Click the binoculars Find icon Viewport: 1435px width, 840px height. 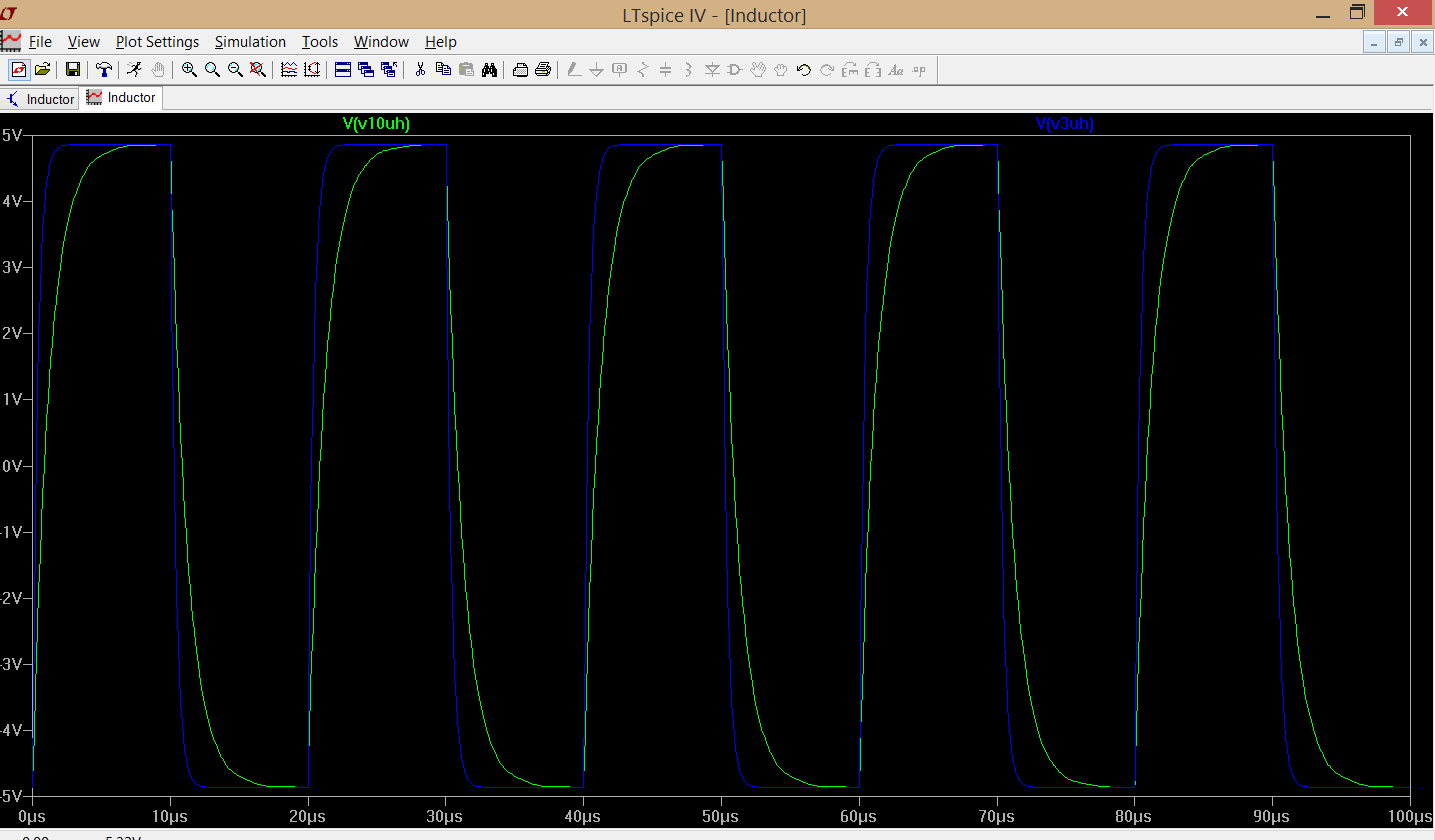(x=489, y=69)
